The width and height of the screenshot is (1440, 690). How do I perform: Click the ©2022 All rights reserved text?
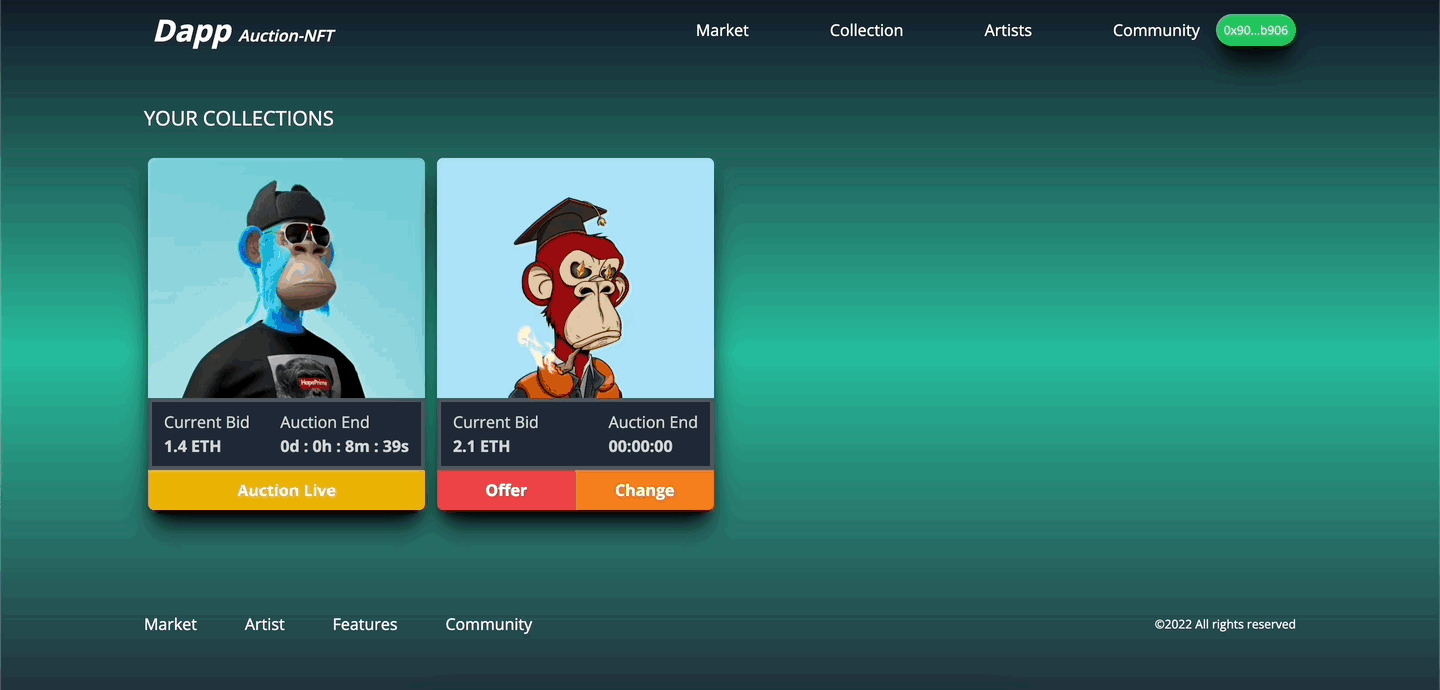click(1225, 624)
